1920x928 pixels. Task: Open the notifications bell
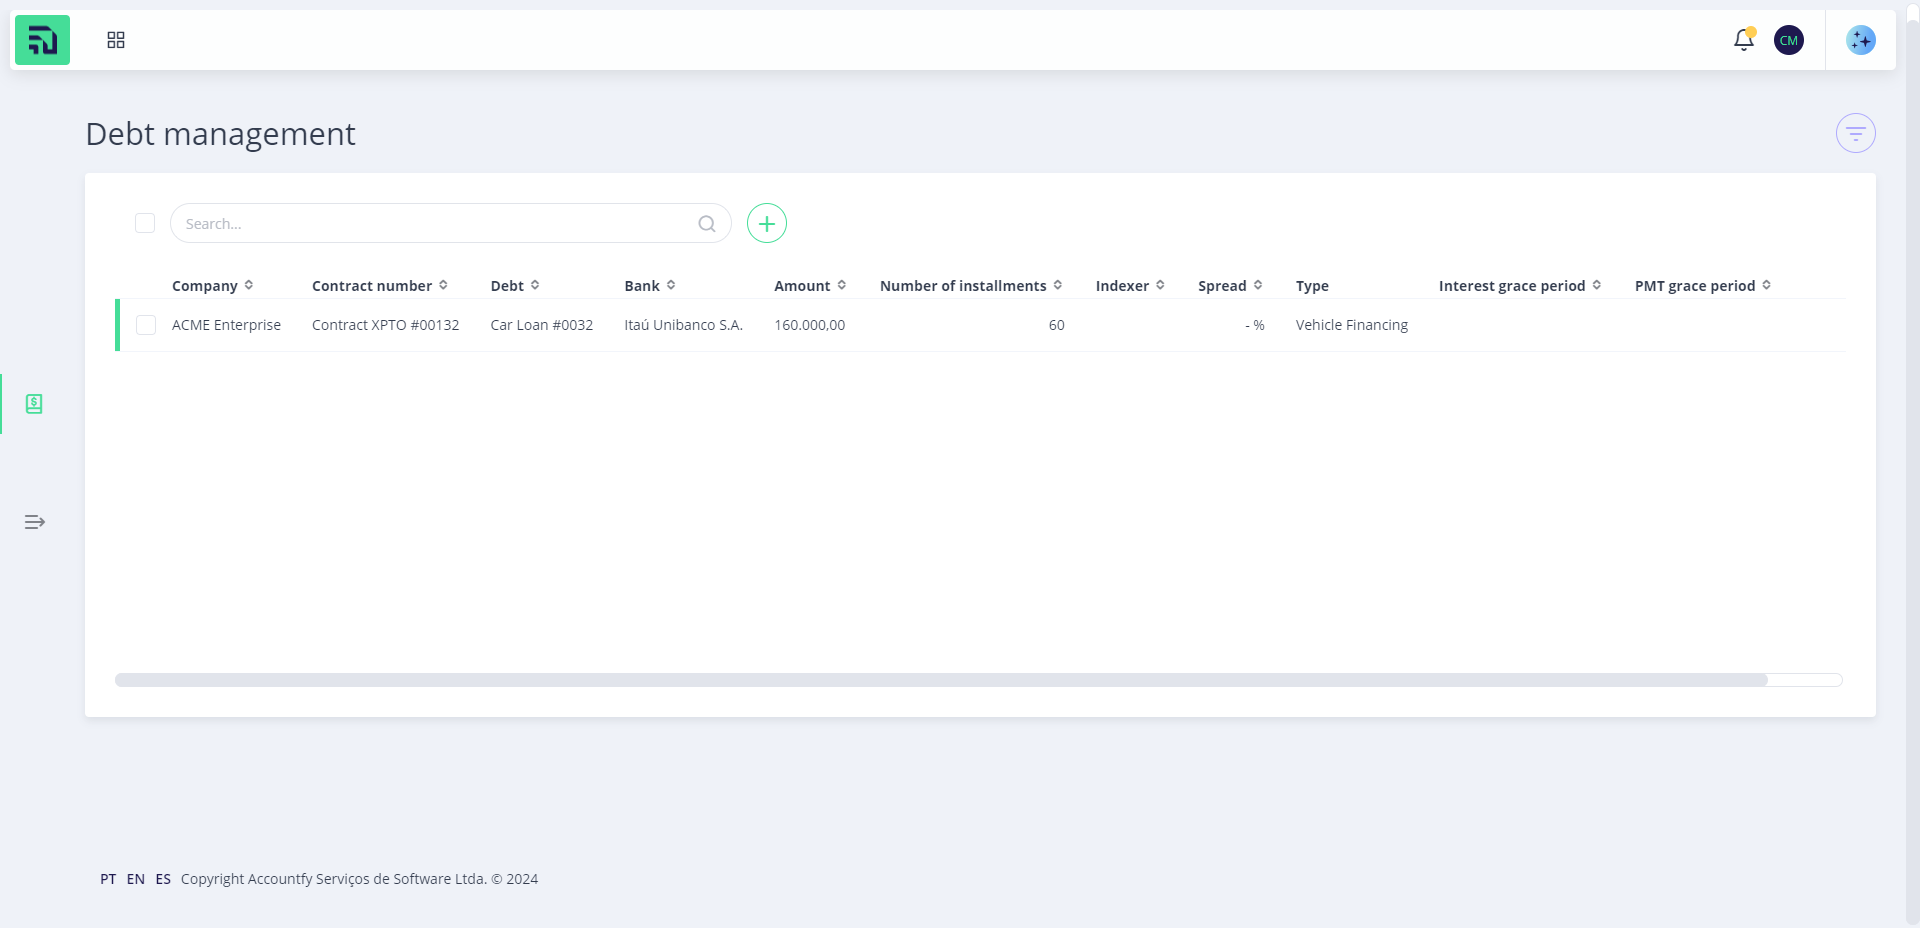[1744, 40]
